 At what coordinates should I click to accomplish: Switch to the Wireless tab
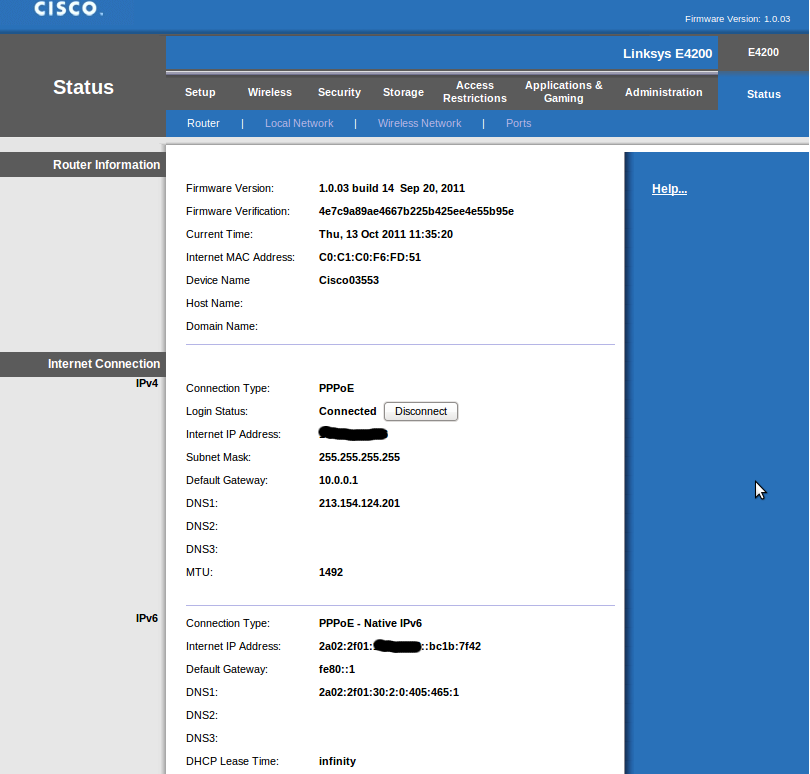click(270, 92)
